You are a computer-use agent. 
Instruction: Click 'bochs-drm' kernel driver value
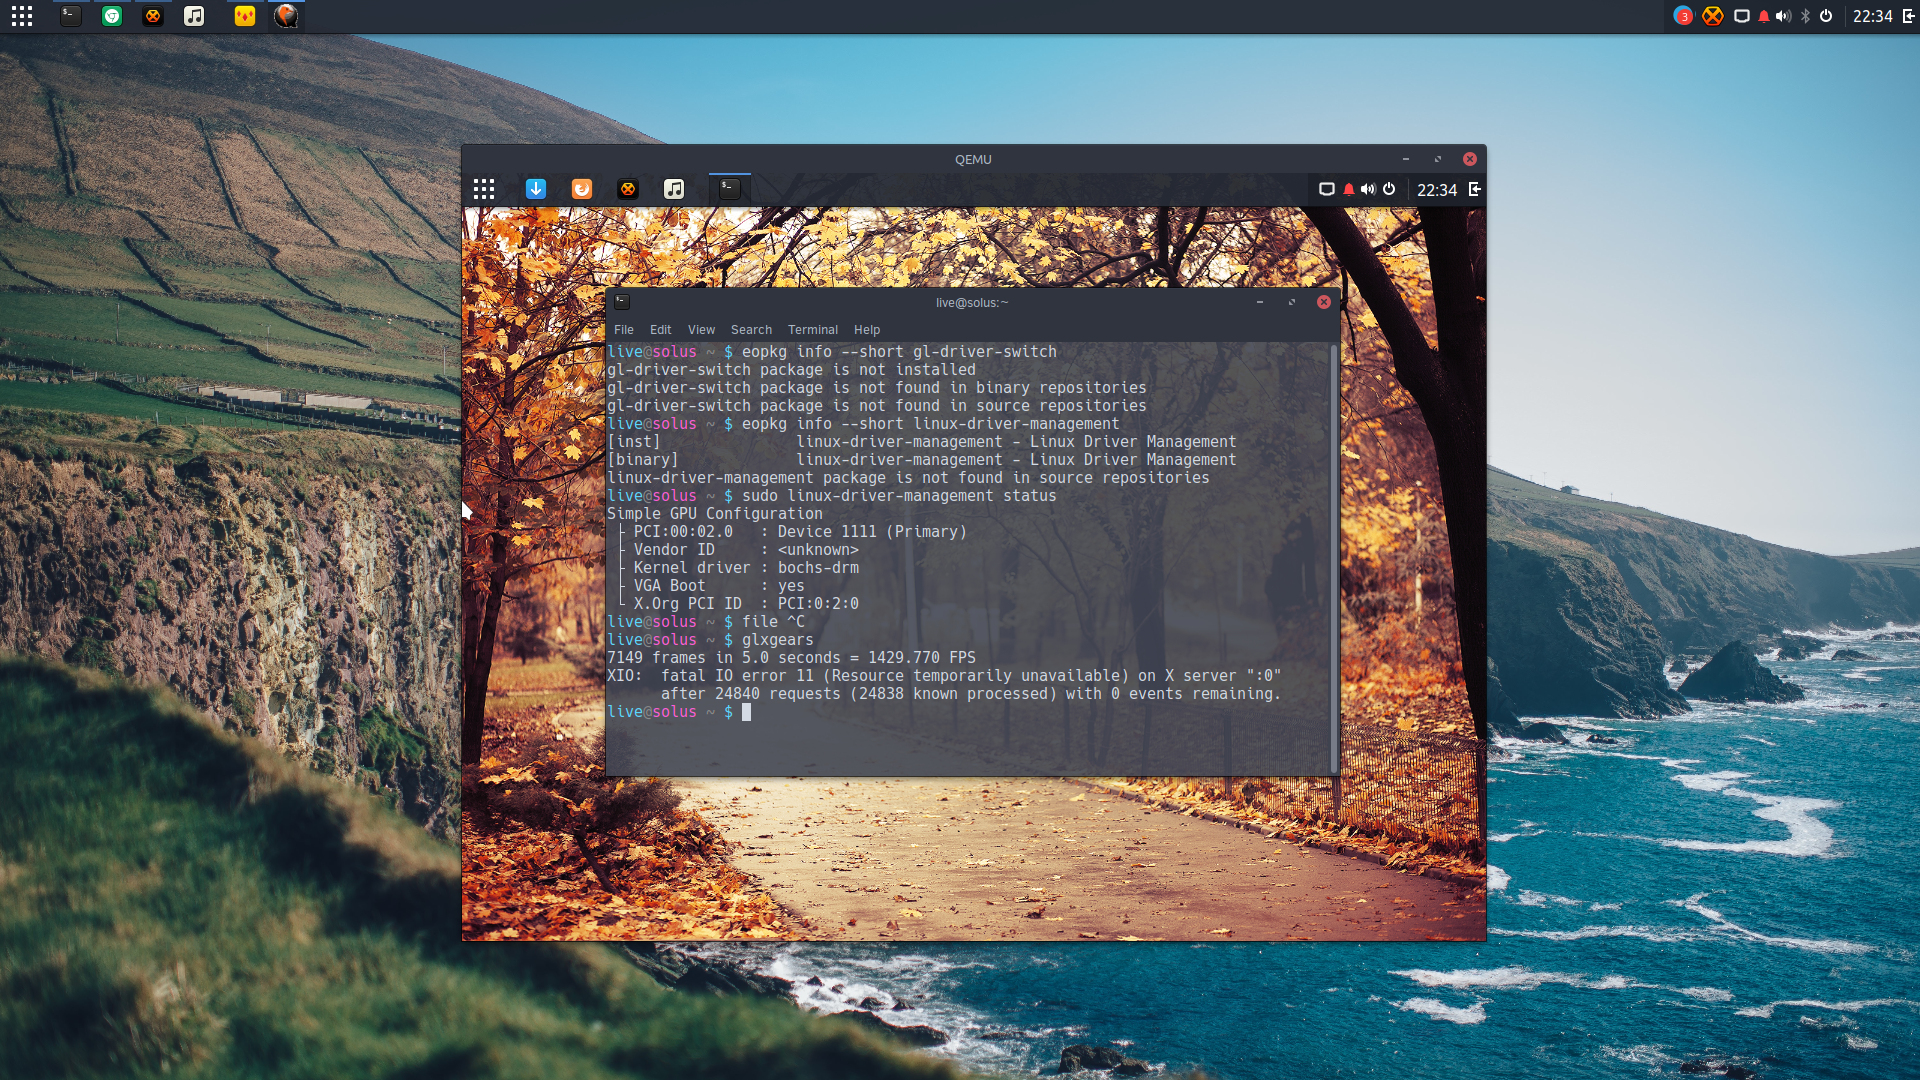[x=818, y=568]
